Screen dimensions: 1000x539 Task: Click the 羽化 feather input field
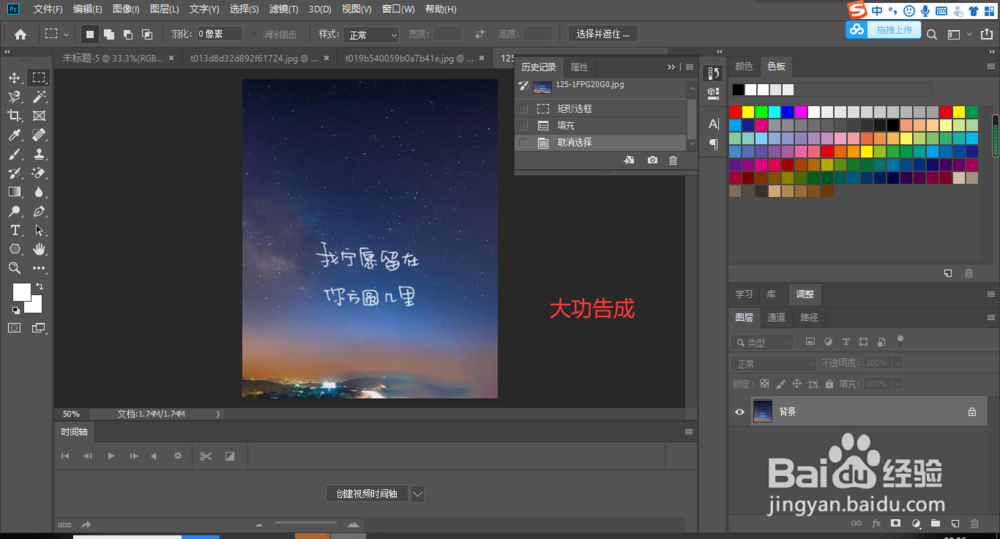point(219,34)
